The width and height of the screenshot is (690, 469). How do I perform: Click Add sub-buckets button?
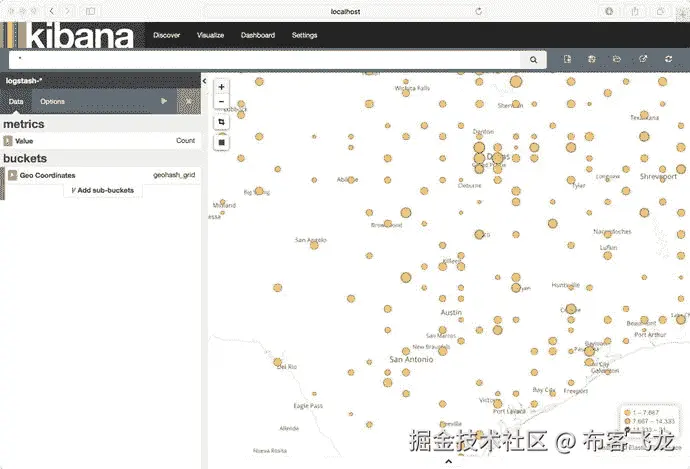[x=103, y=191]
